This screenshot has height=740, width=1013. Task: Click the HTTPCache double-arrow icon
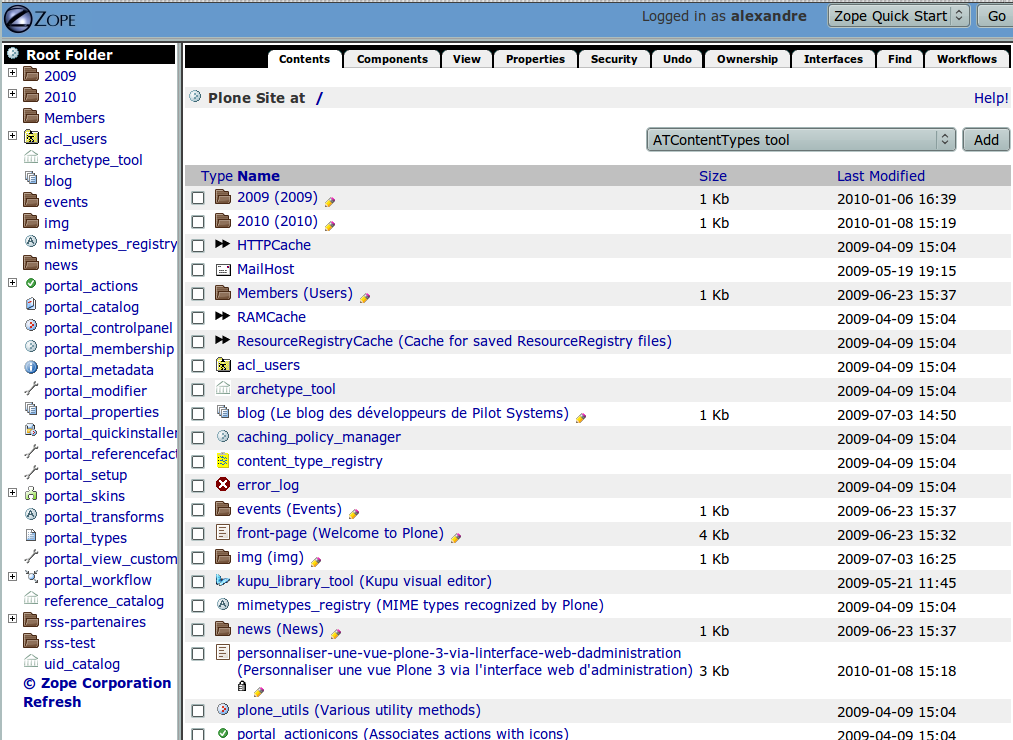pyautogui.click(x=223, y=245)
